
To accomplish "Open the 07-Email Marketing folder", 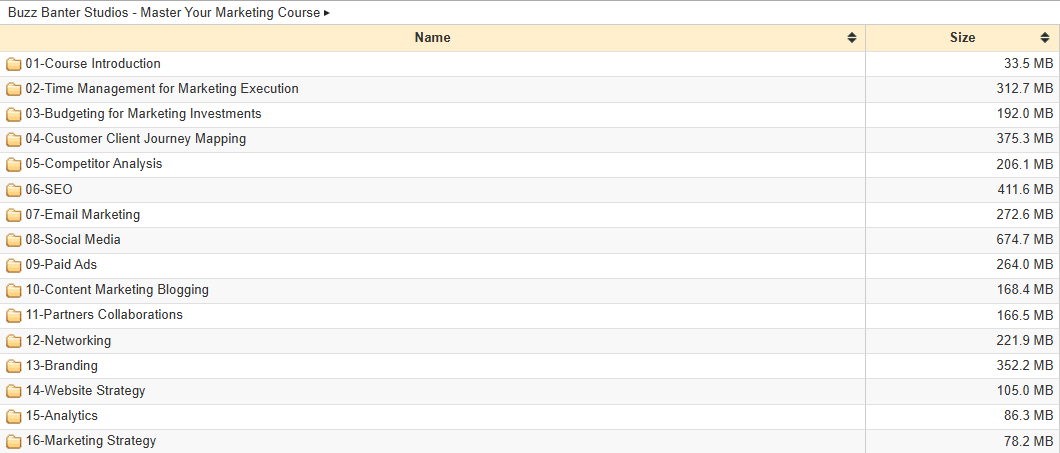I will (82, 214).
